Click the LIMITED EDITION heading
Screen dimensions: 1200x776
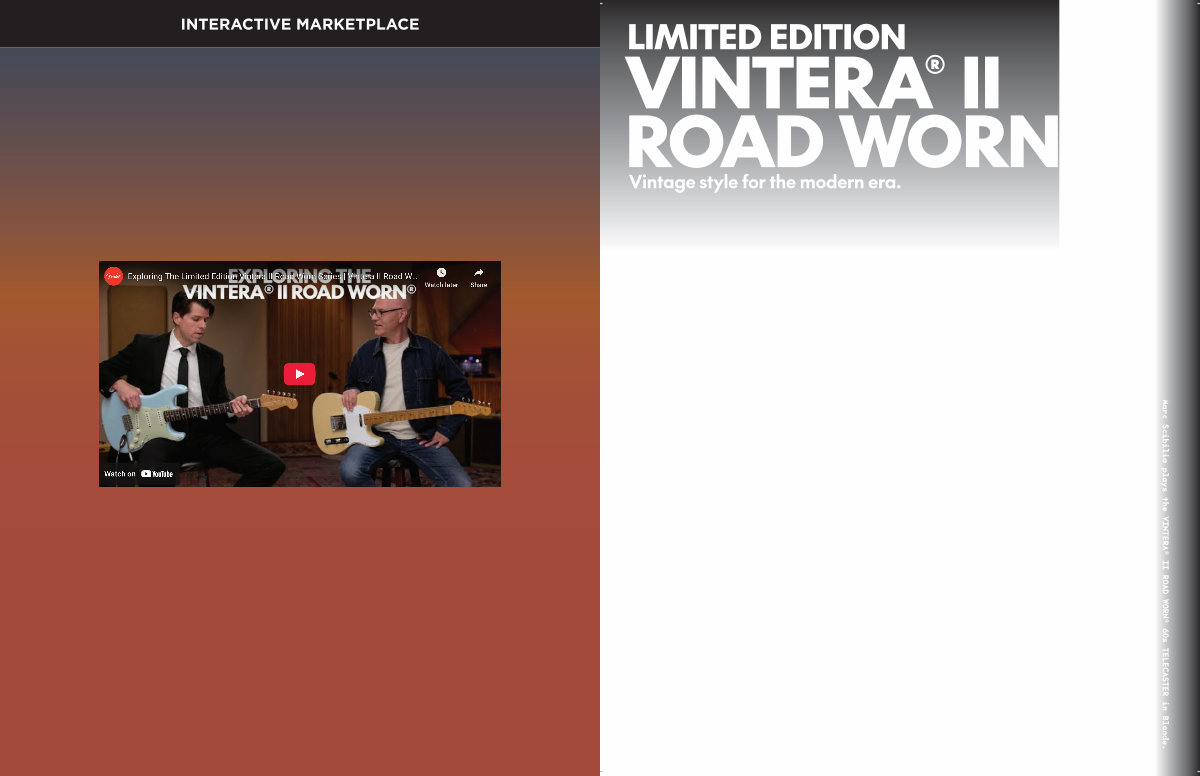click(766, 38)
